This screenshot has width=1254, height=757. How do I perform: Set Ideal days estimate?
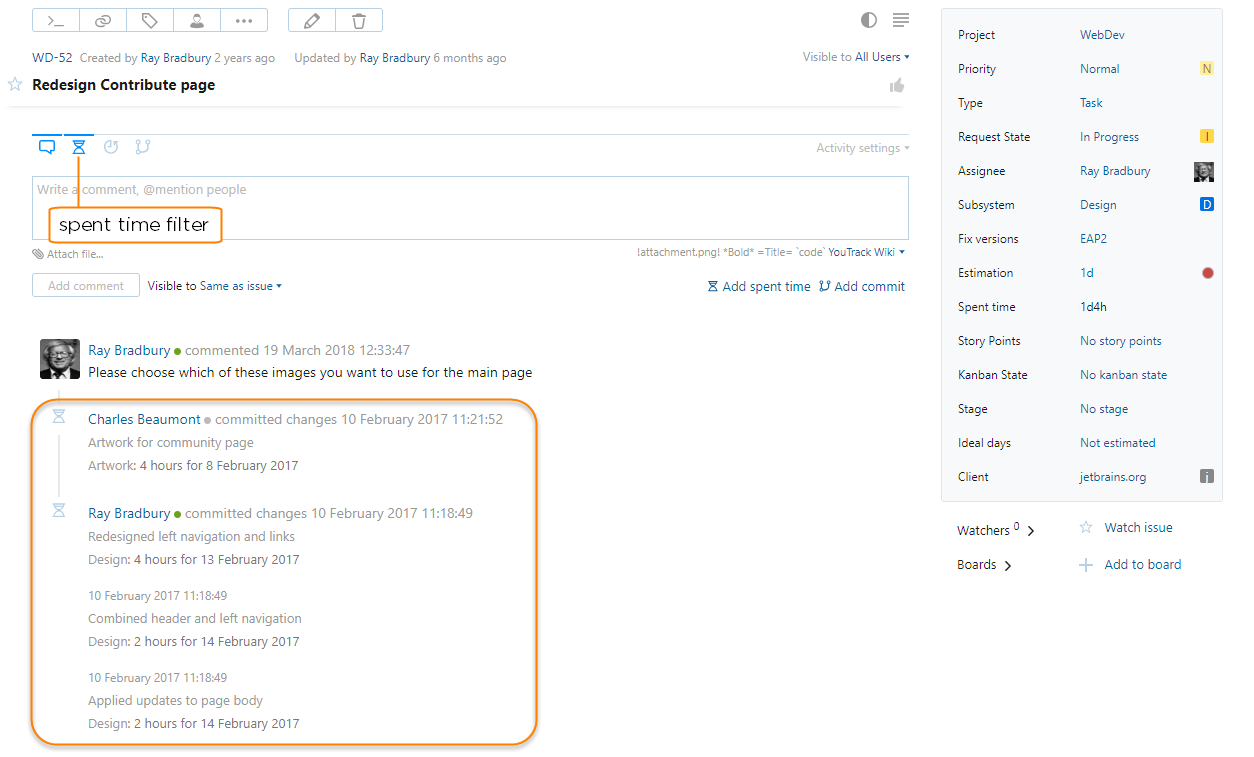[x=1118, y=443]
